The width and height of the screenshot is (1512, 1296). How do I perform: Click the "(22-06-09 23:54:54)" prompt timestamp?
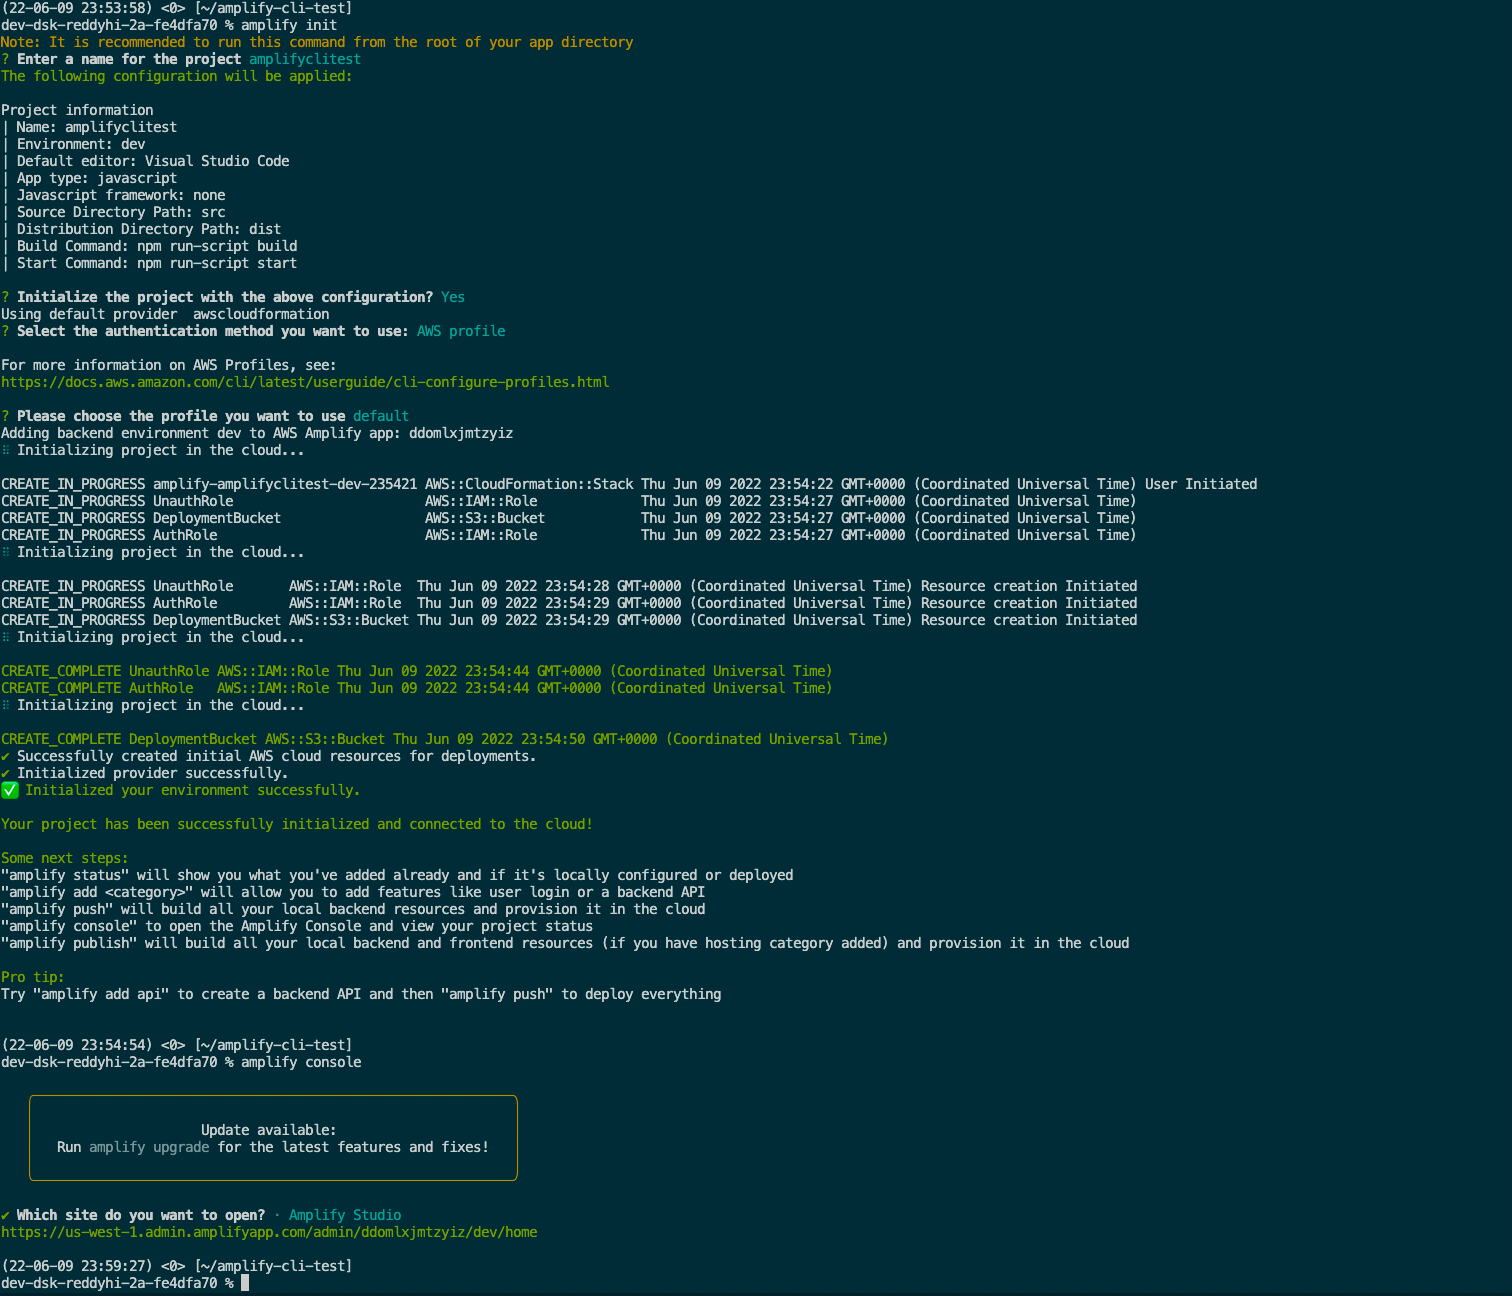[77, 1045]
